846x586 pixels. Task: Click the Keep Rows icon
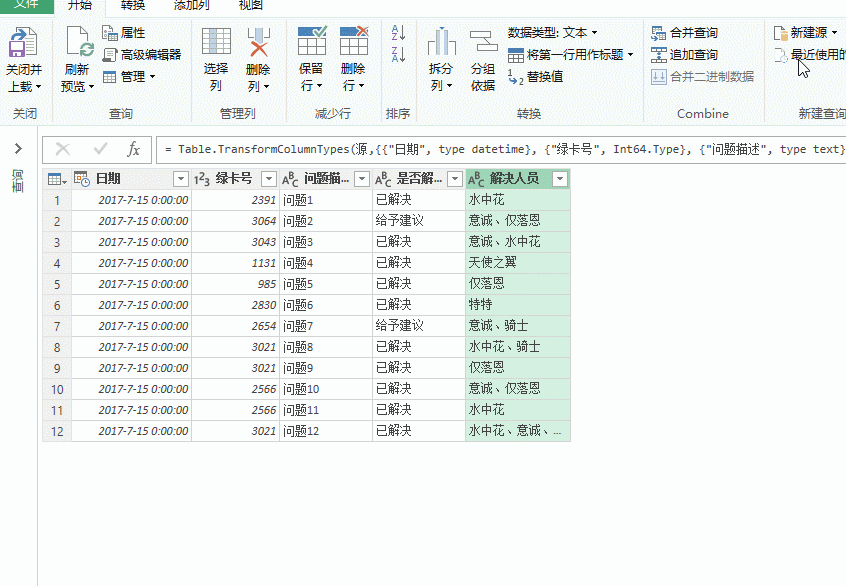[311, 41]
